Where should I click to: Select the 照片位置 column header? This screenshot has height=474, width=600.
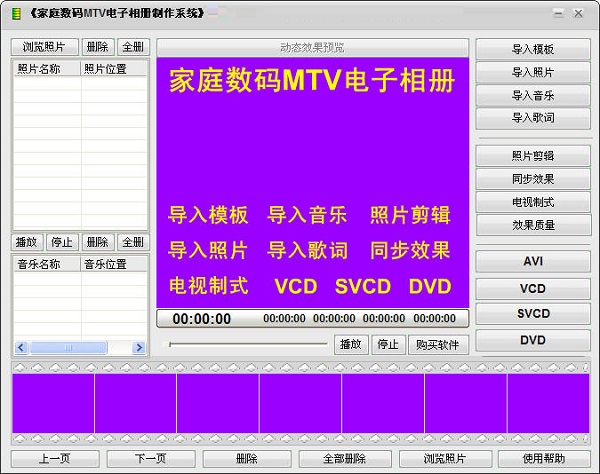[x=114, y=69]
